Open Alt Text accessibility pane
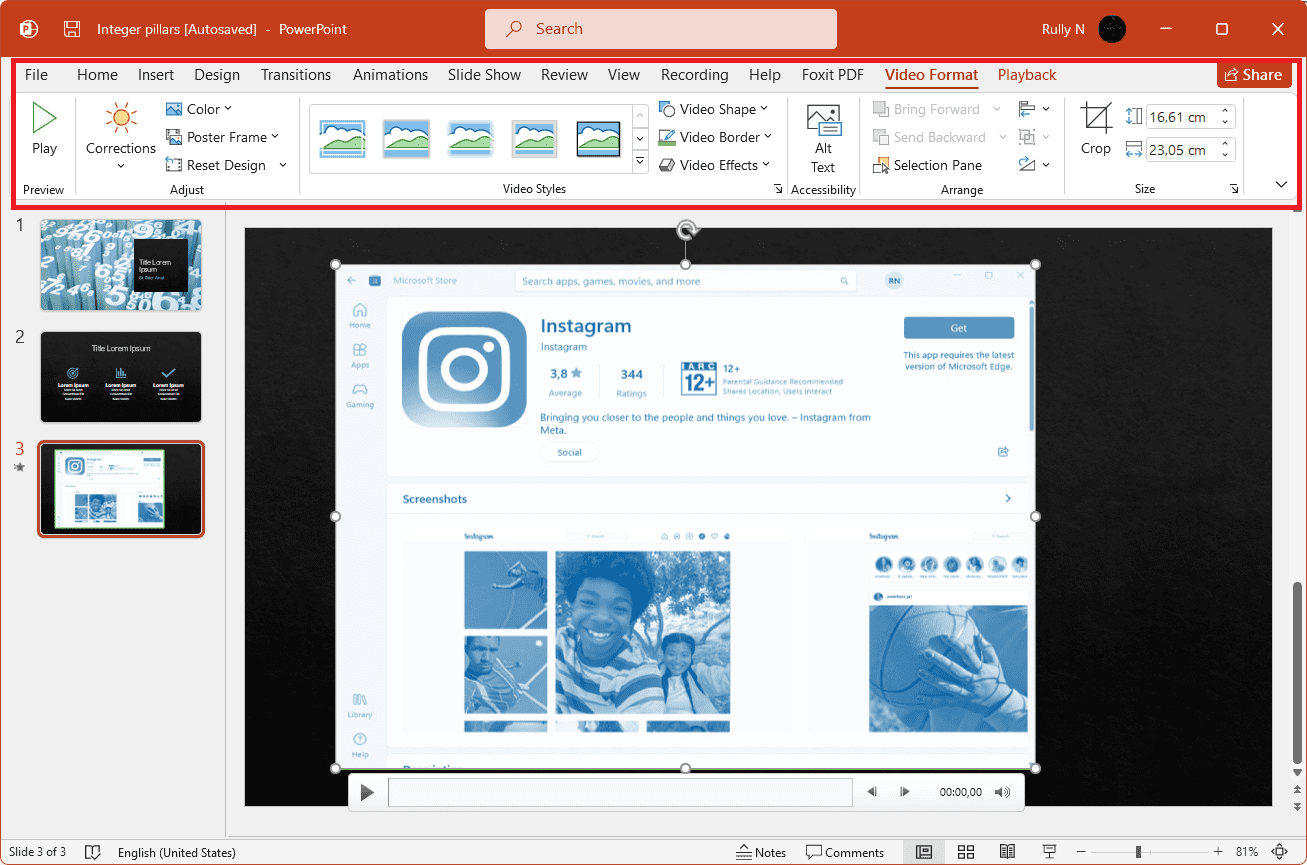The image size is (1307, 865). [x=823, y=138]
